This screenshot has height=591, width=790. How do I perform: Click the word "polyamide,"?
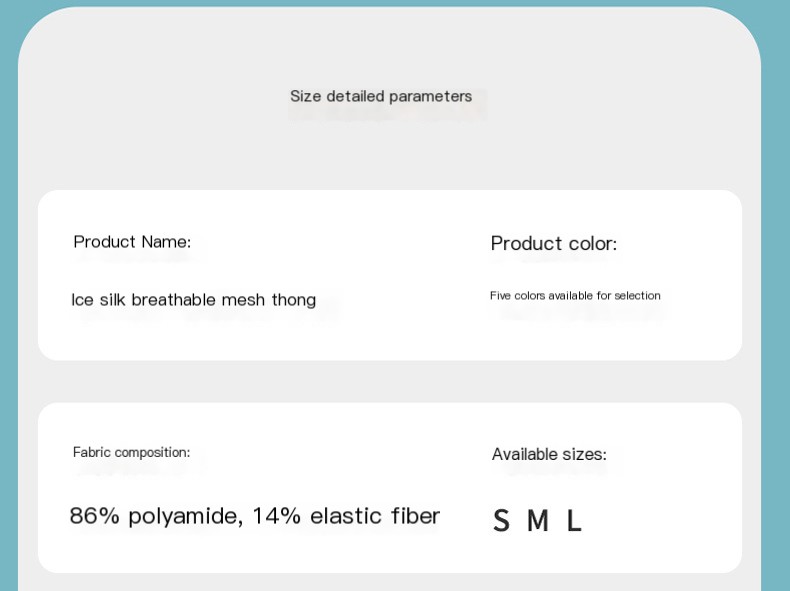[185, 517]
